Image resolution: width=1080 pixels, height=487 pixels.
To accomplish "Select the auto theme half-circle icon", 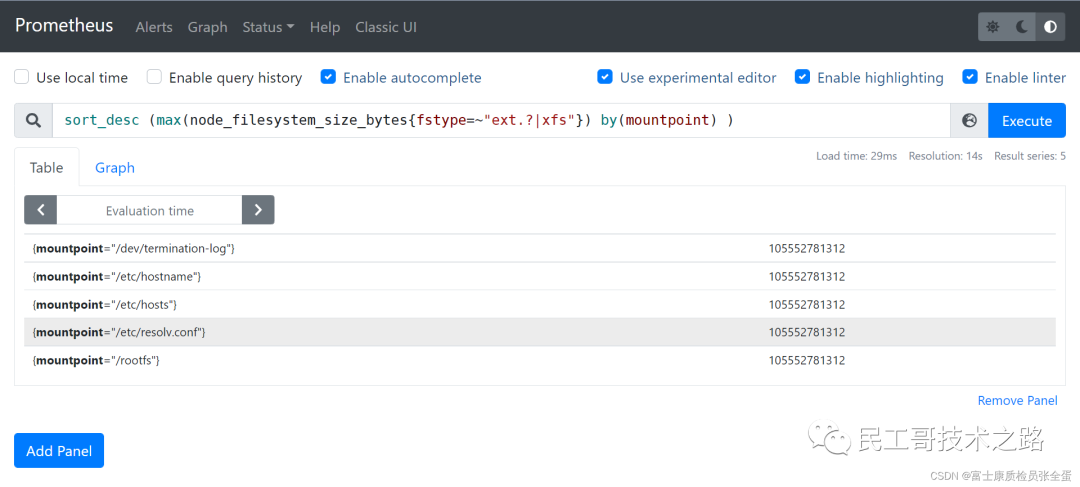I will click(x=1050, y=27).
